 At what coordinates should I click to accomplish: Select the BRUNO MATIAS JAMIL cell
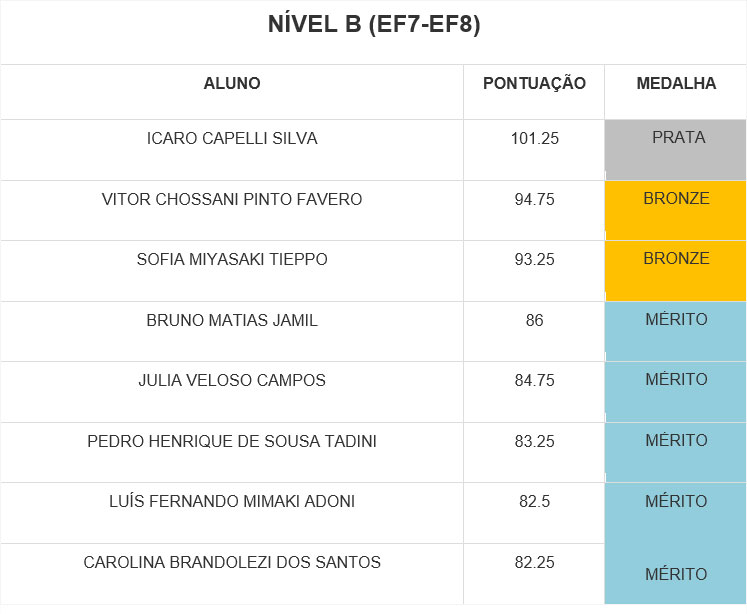(x=232, y=321)
